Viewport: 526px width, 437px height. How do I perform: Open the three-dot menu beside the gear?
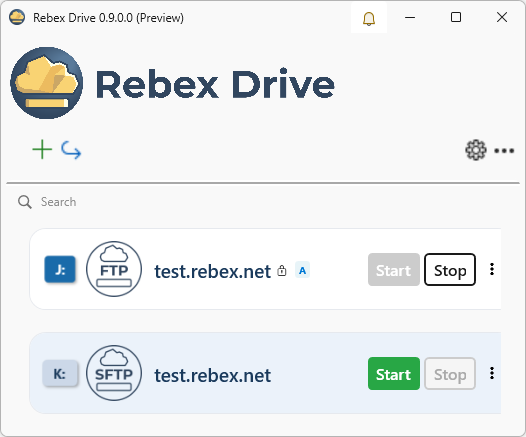click(504, 151)
